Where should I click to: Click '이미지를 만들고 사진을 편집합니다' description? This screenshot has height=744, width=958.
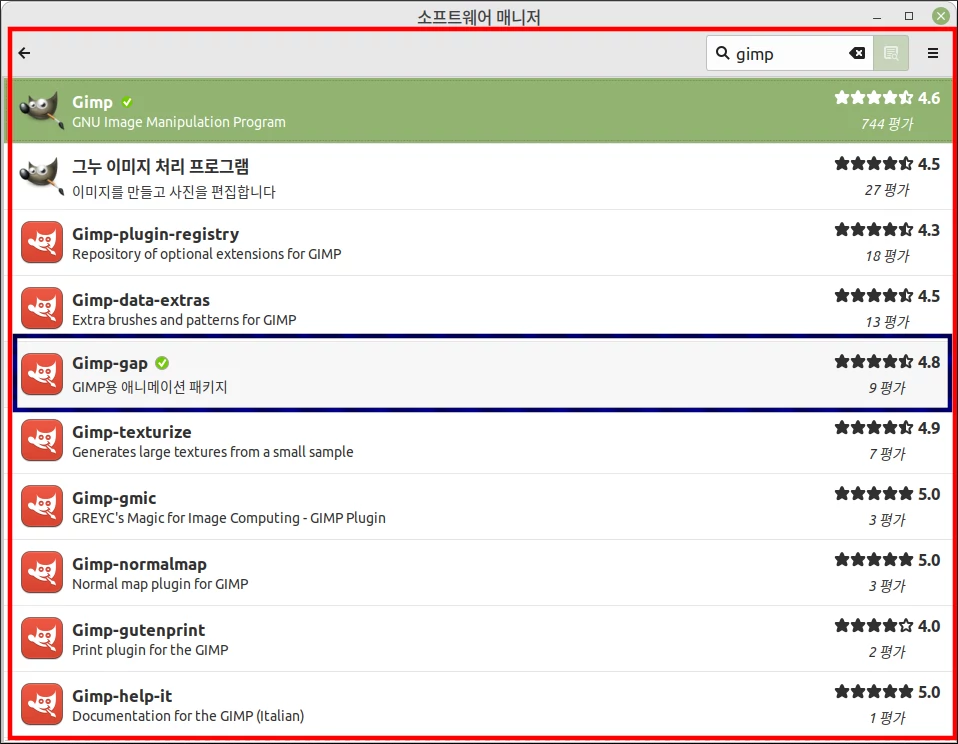coord(174,192)
